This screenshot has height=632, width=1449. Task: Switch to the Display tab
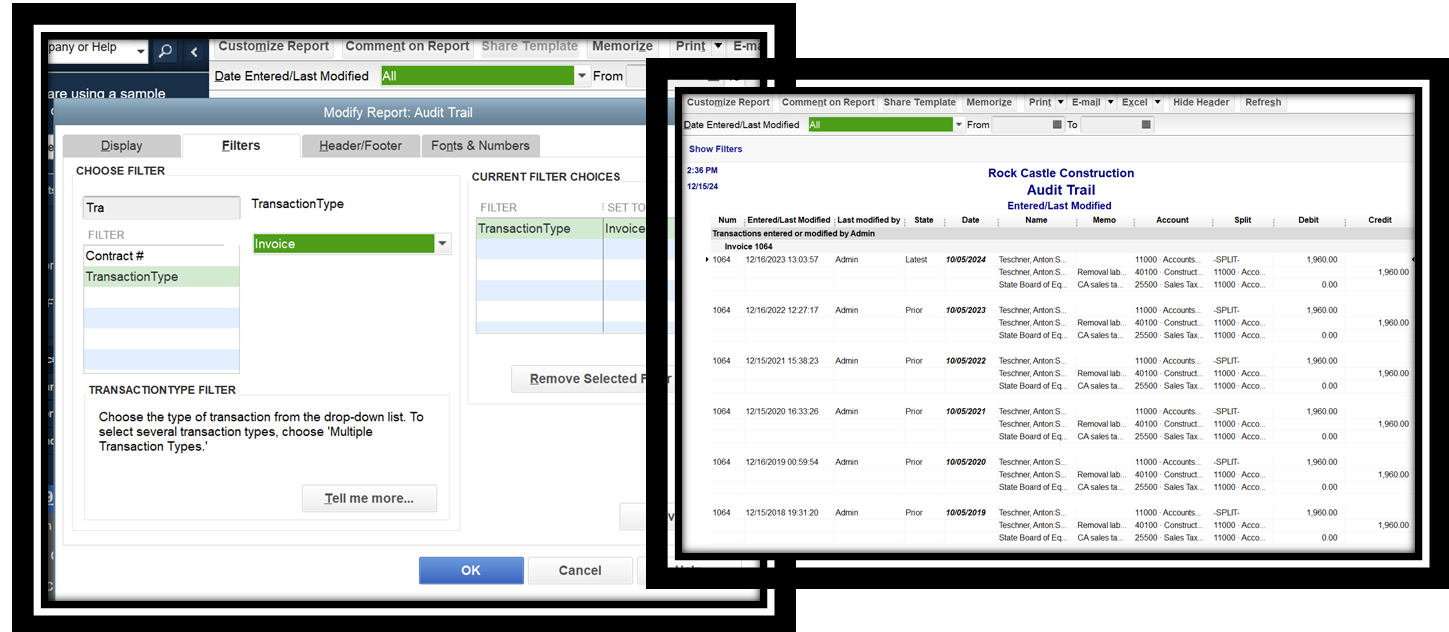(x=121, y=145)
